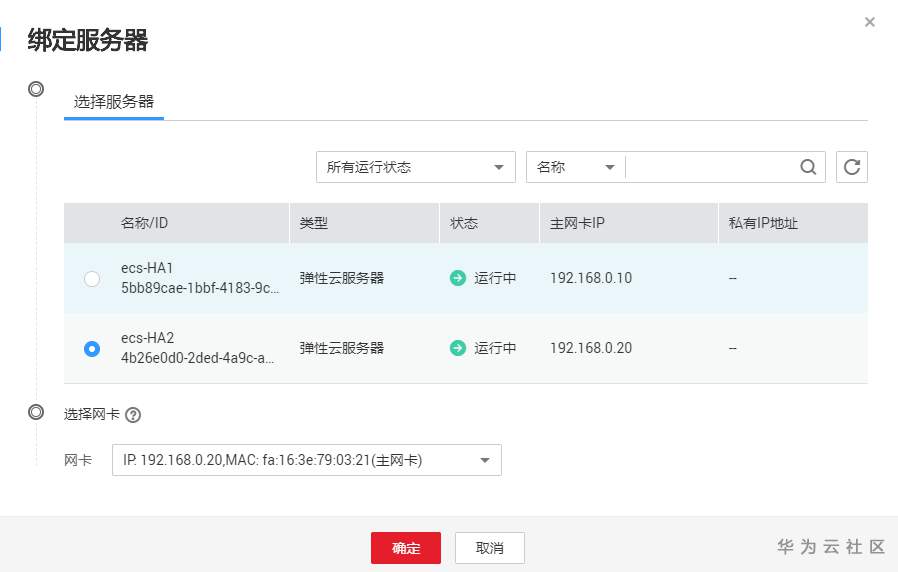Viewport: 898px width, 572px height.
Task: Click IP address 192.168.0.10
Action: click(591, 278)
